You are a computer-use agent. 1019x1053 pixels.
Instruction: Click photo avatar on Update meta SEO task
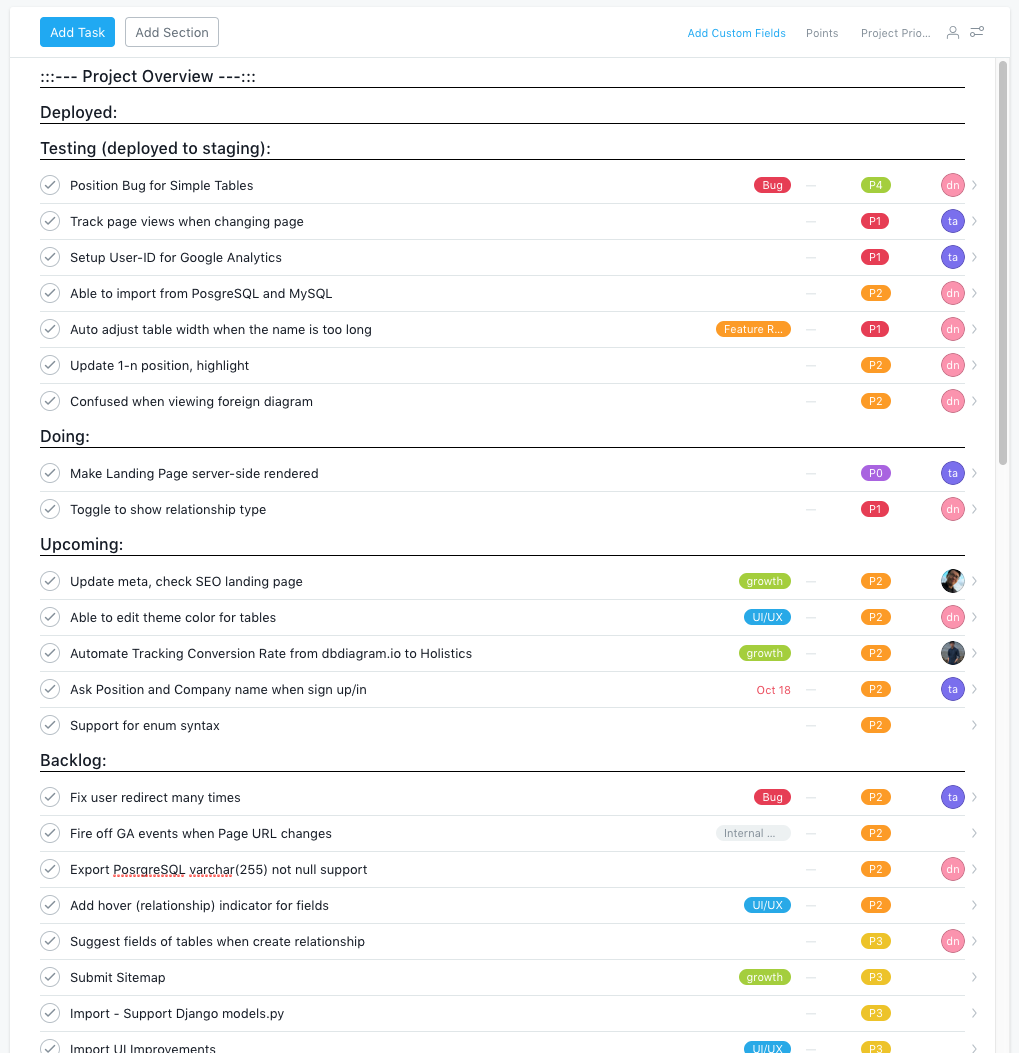952,581
